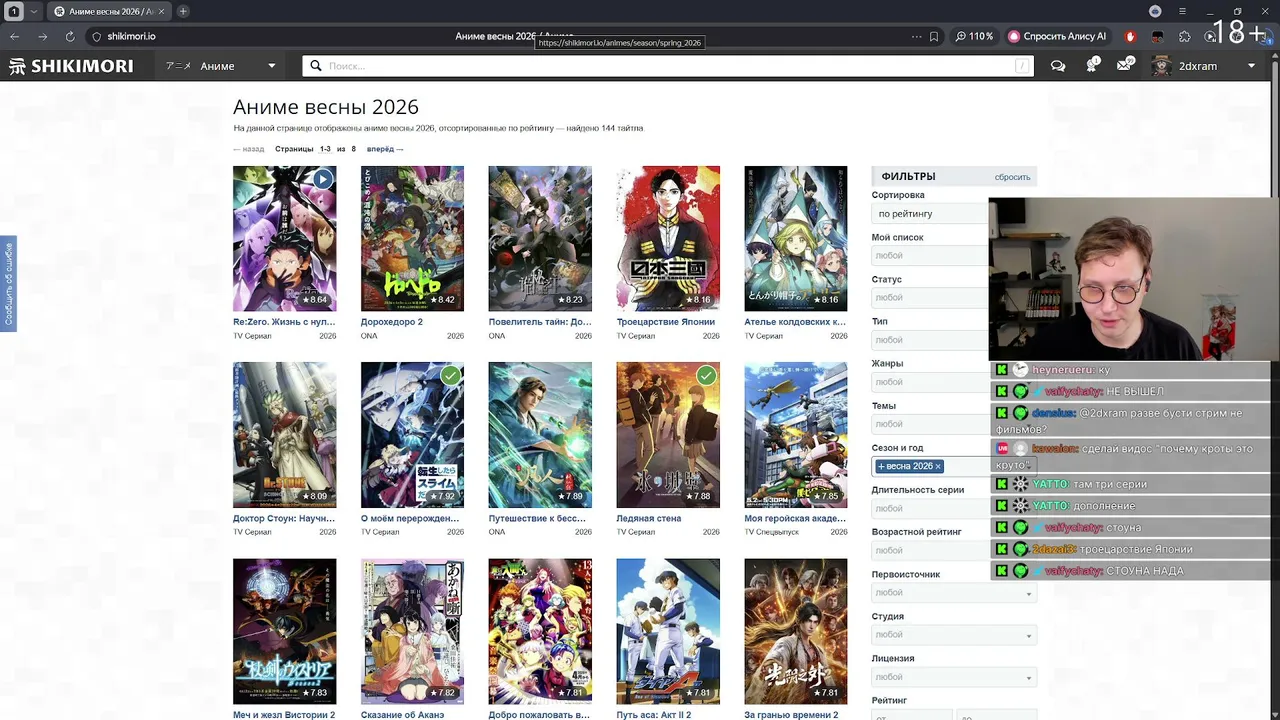Click the red hand adblock extension icon
1280x720 pixels.
pos(1131,36)
